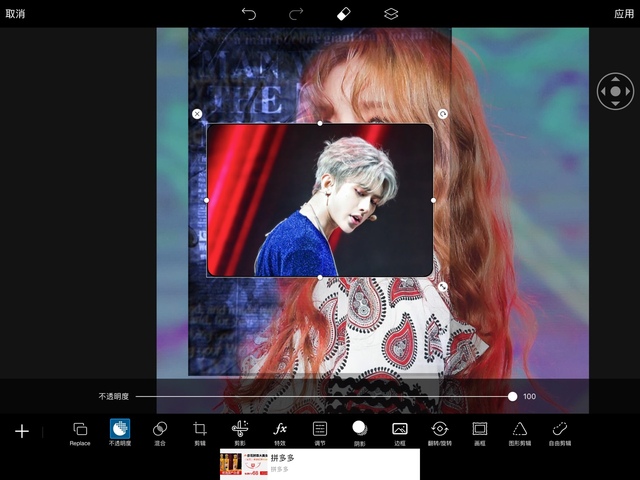Choose the 自由剪辑 free crop tool

[560, 429]
